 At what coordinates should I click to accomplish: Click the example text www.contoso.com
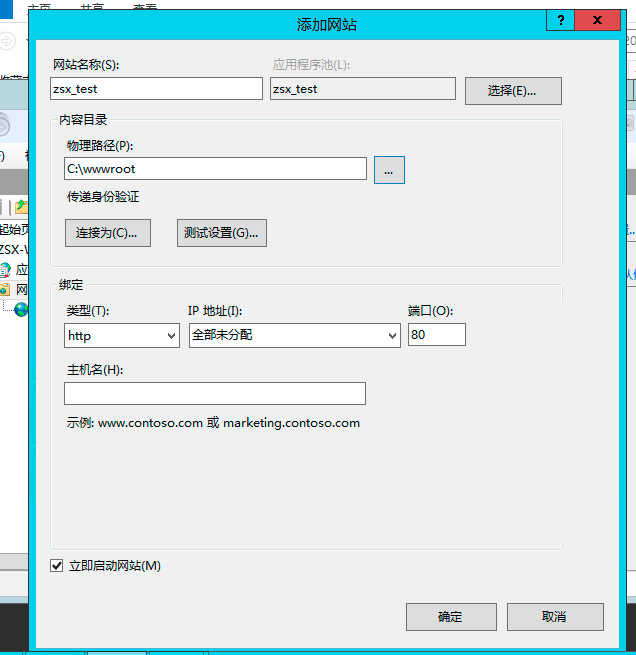pyautogui.click(x=150, y=423)
